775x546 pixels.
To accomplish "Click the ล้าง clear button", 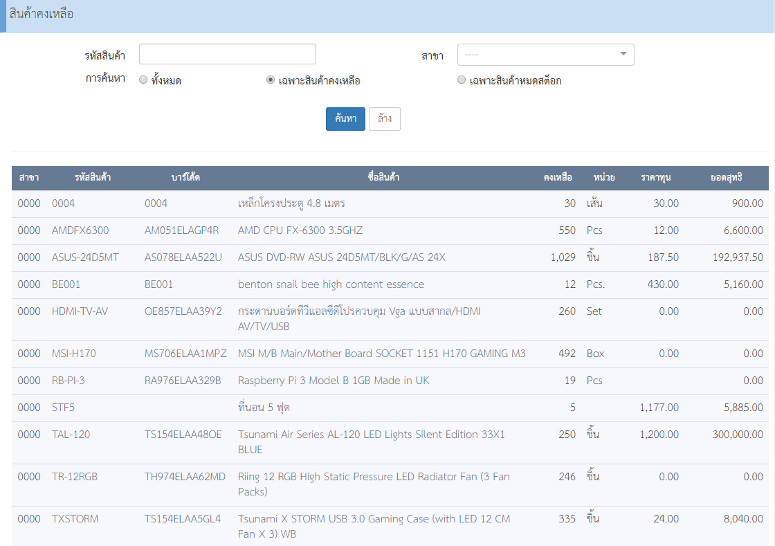I will pos(385,119).
